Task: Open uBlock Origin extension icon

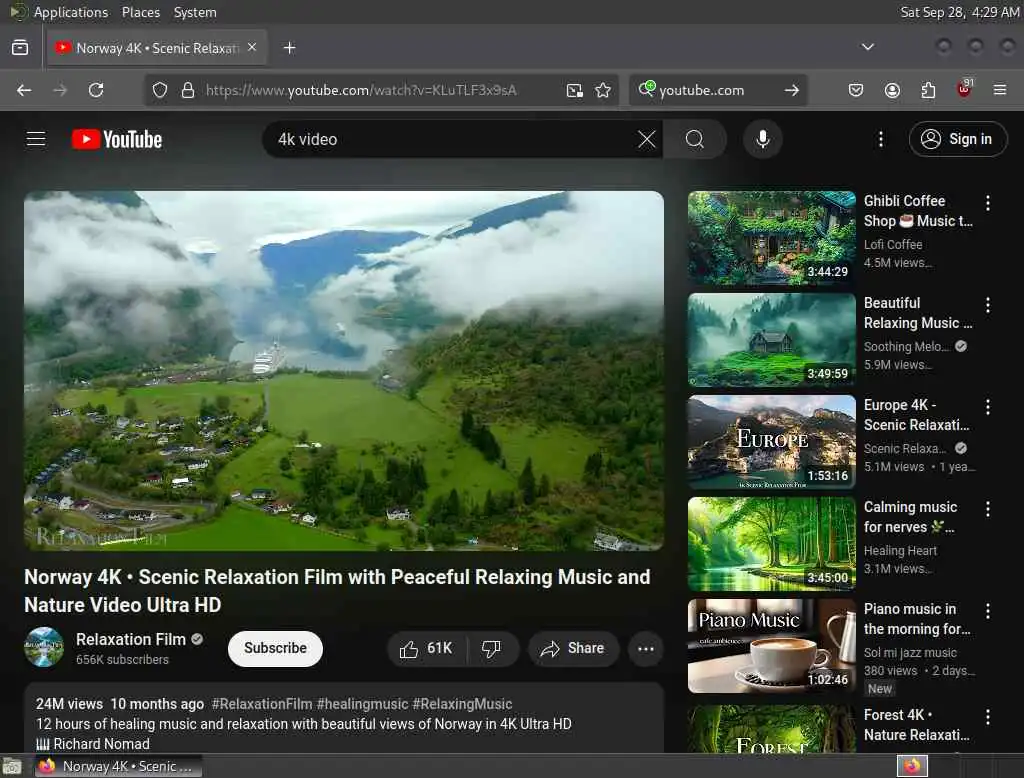Action: [964, 89]
